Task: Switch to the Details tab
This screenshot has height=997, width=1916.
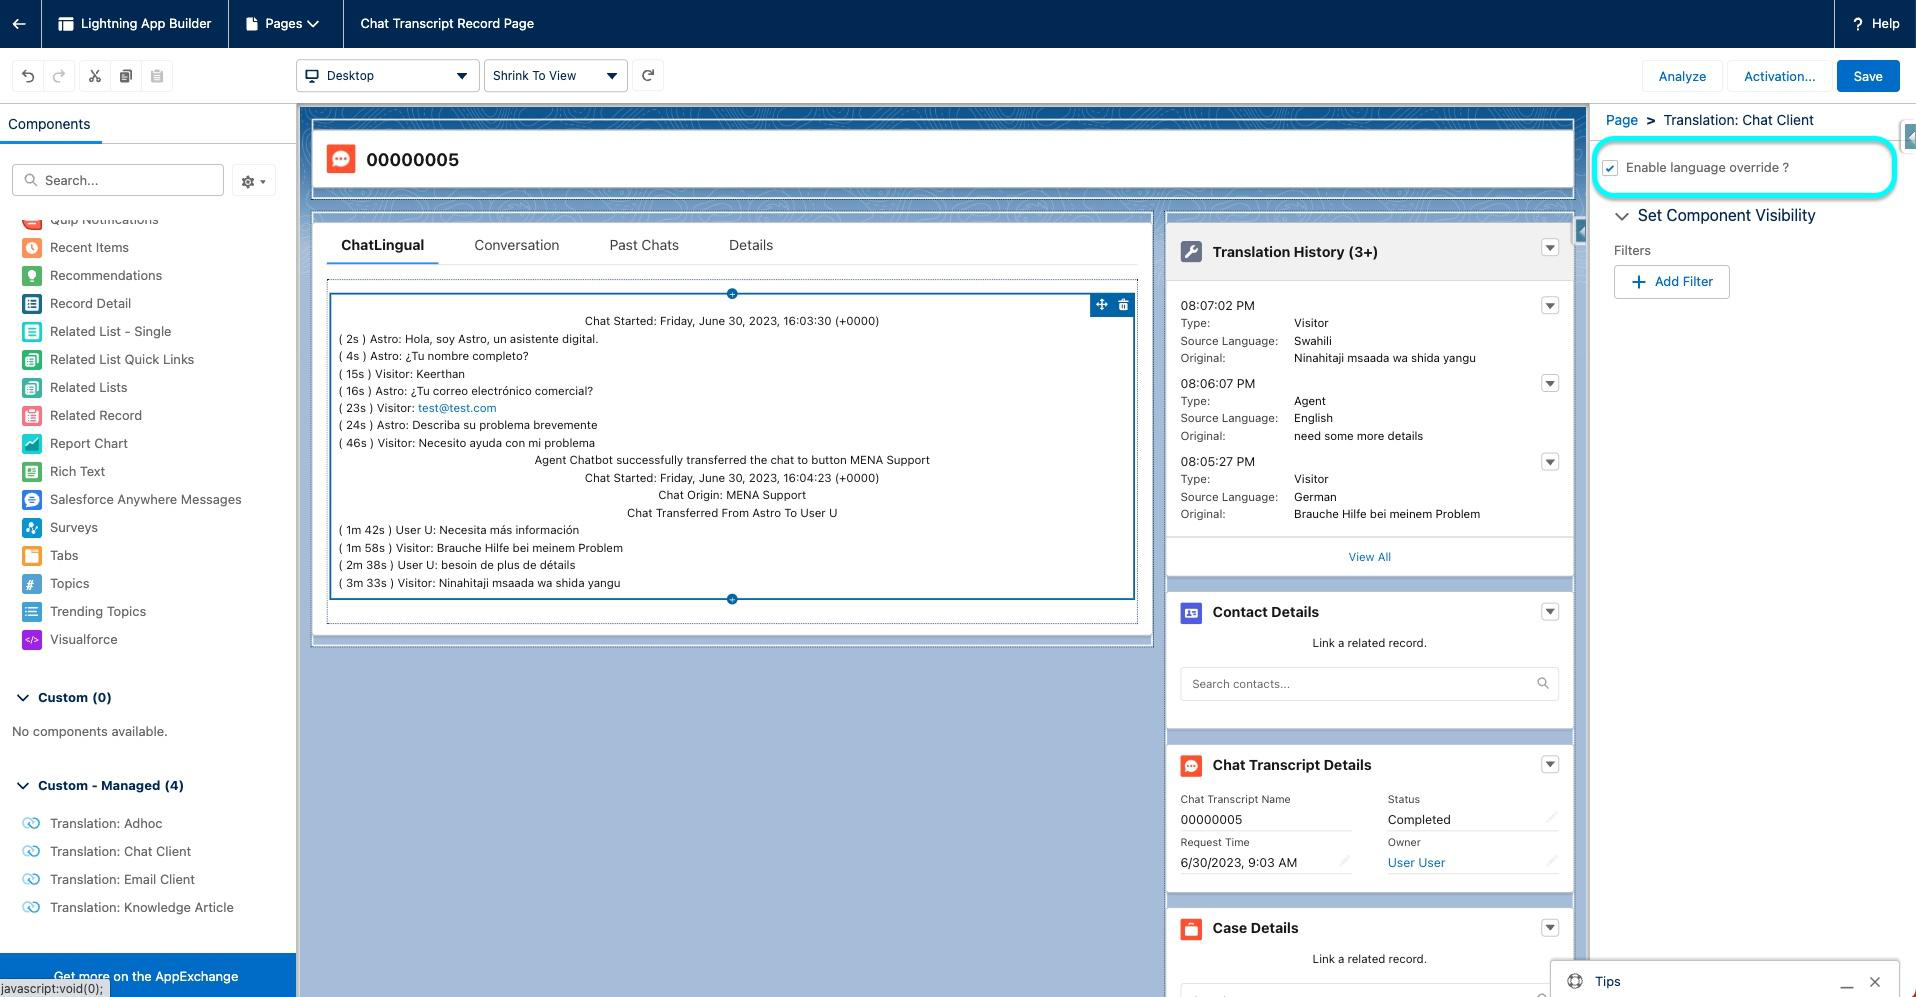Action: click(751, 245)
